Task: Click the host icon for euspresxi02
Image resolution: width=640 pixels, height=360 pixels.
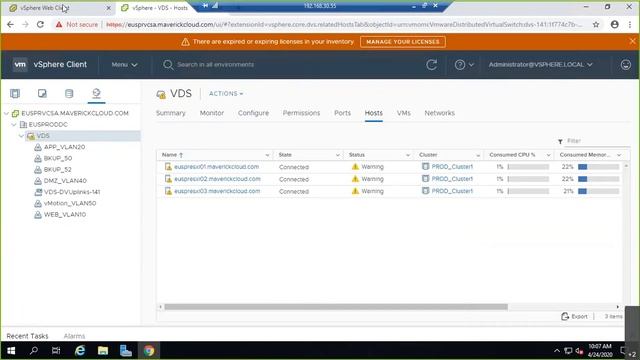Action: [168, 179]
